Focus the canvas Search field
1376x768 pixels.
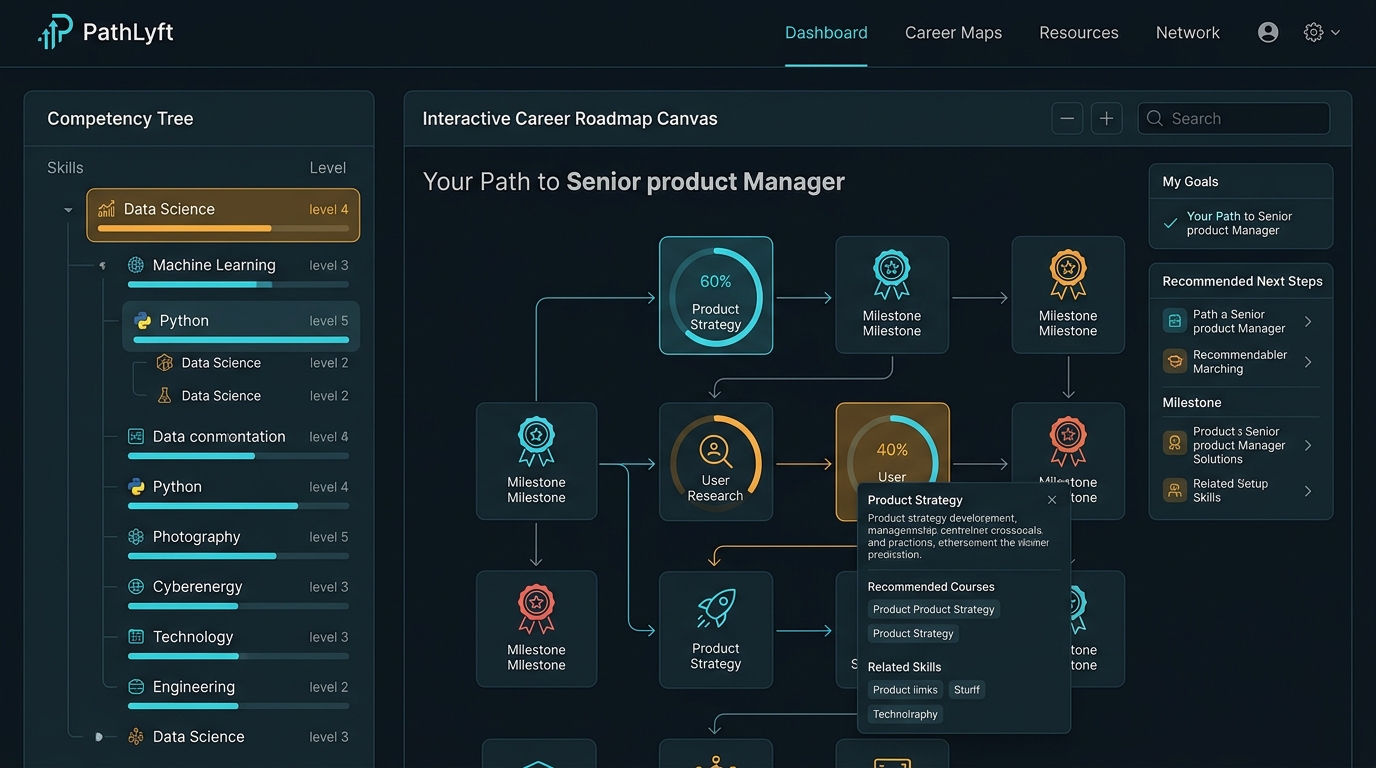coord(1234,118)
